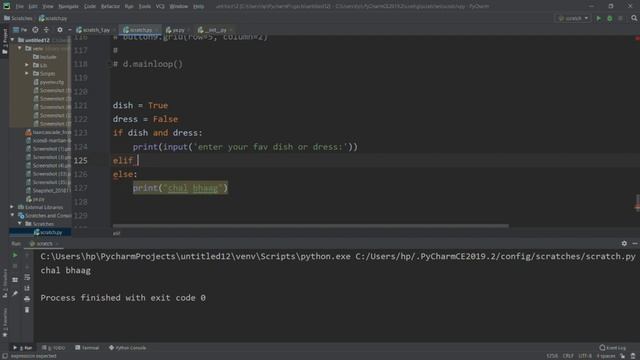The height and width of the screenshot is (360, 640).
Task: Expand External Libraries node
Action: (12, 207)
